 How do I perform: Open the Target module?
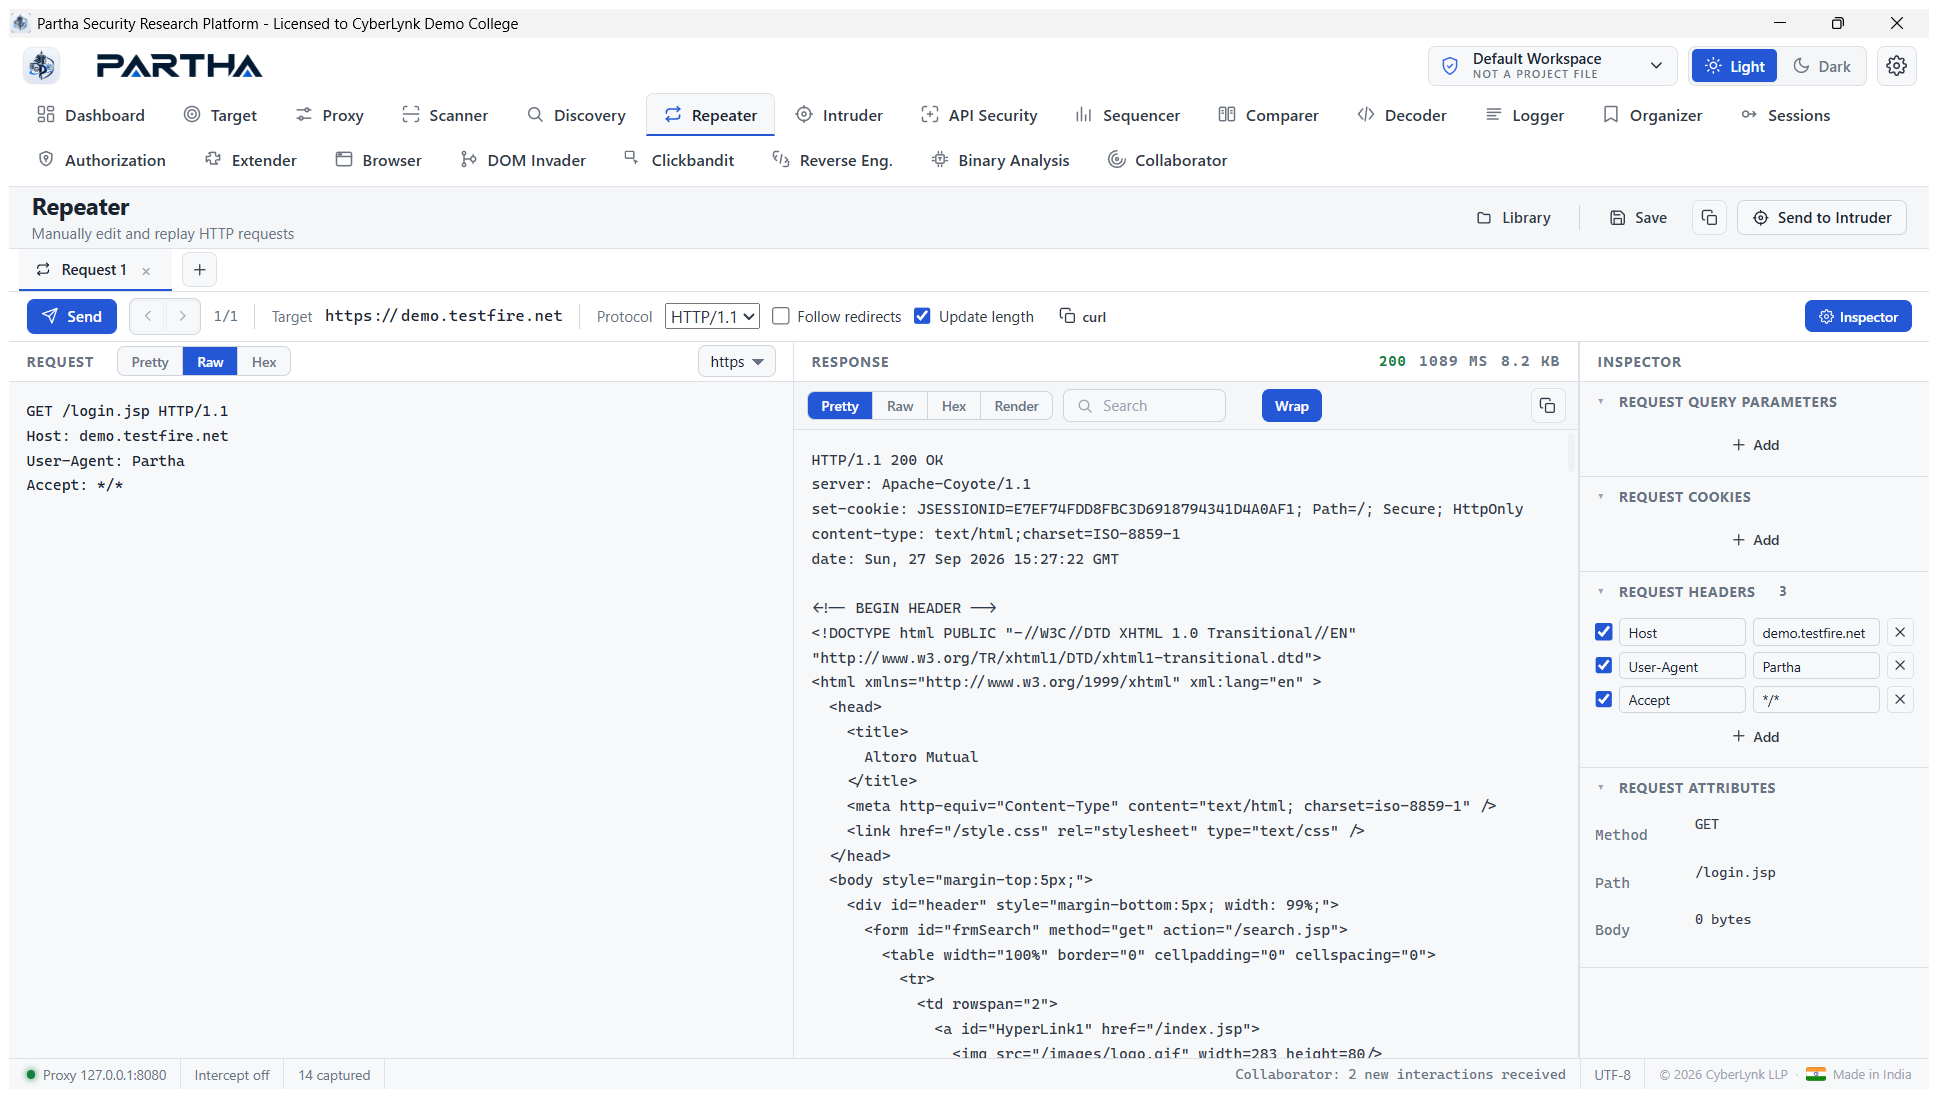tap(220, 115)
